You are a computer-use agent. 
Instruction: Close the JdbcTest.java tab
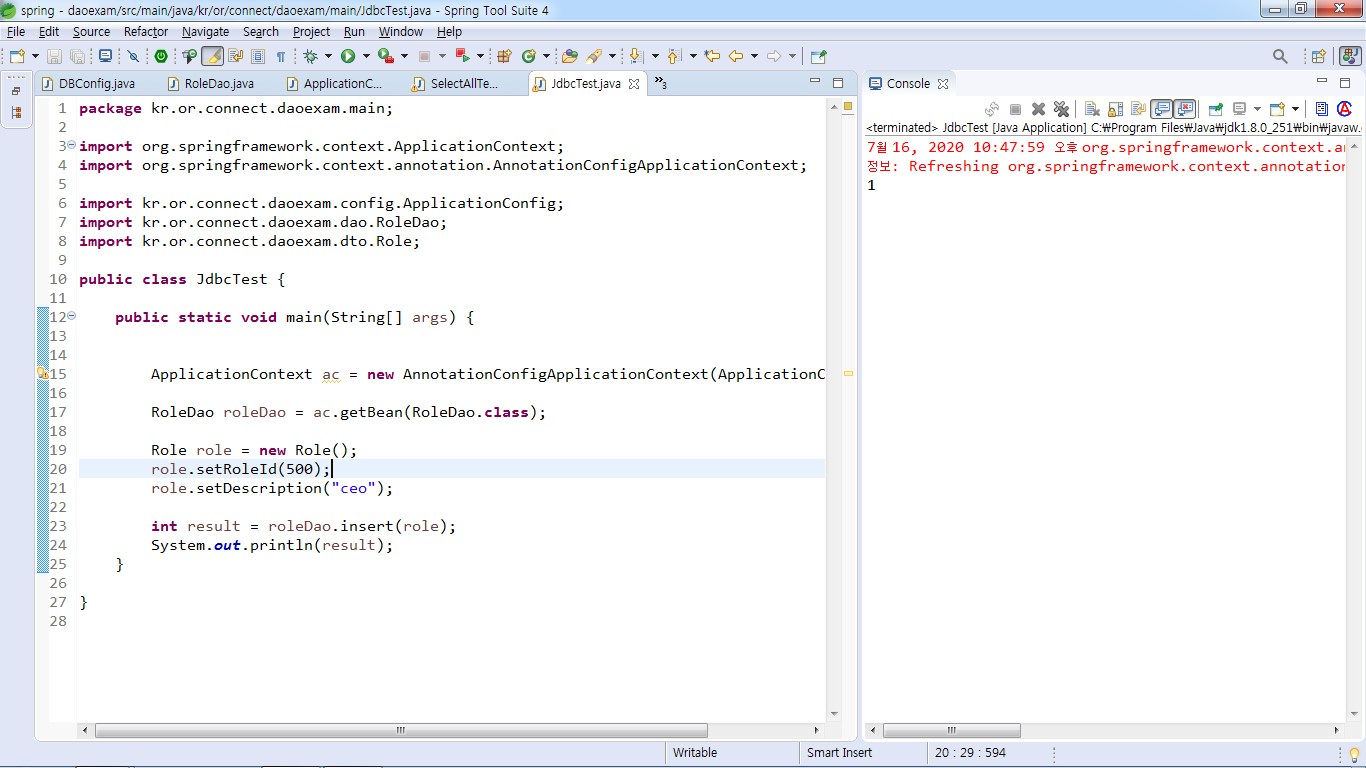tap(634, 84)
